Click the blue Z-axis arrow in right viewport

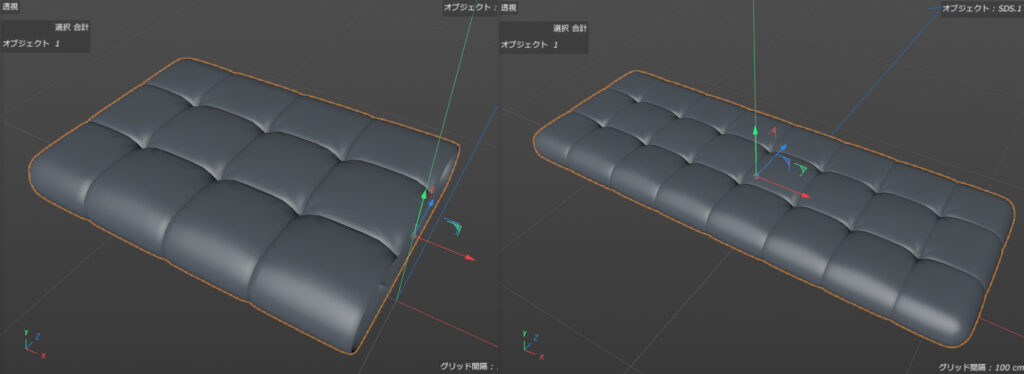point(782,149)
